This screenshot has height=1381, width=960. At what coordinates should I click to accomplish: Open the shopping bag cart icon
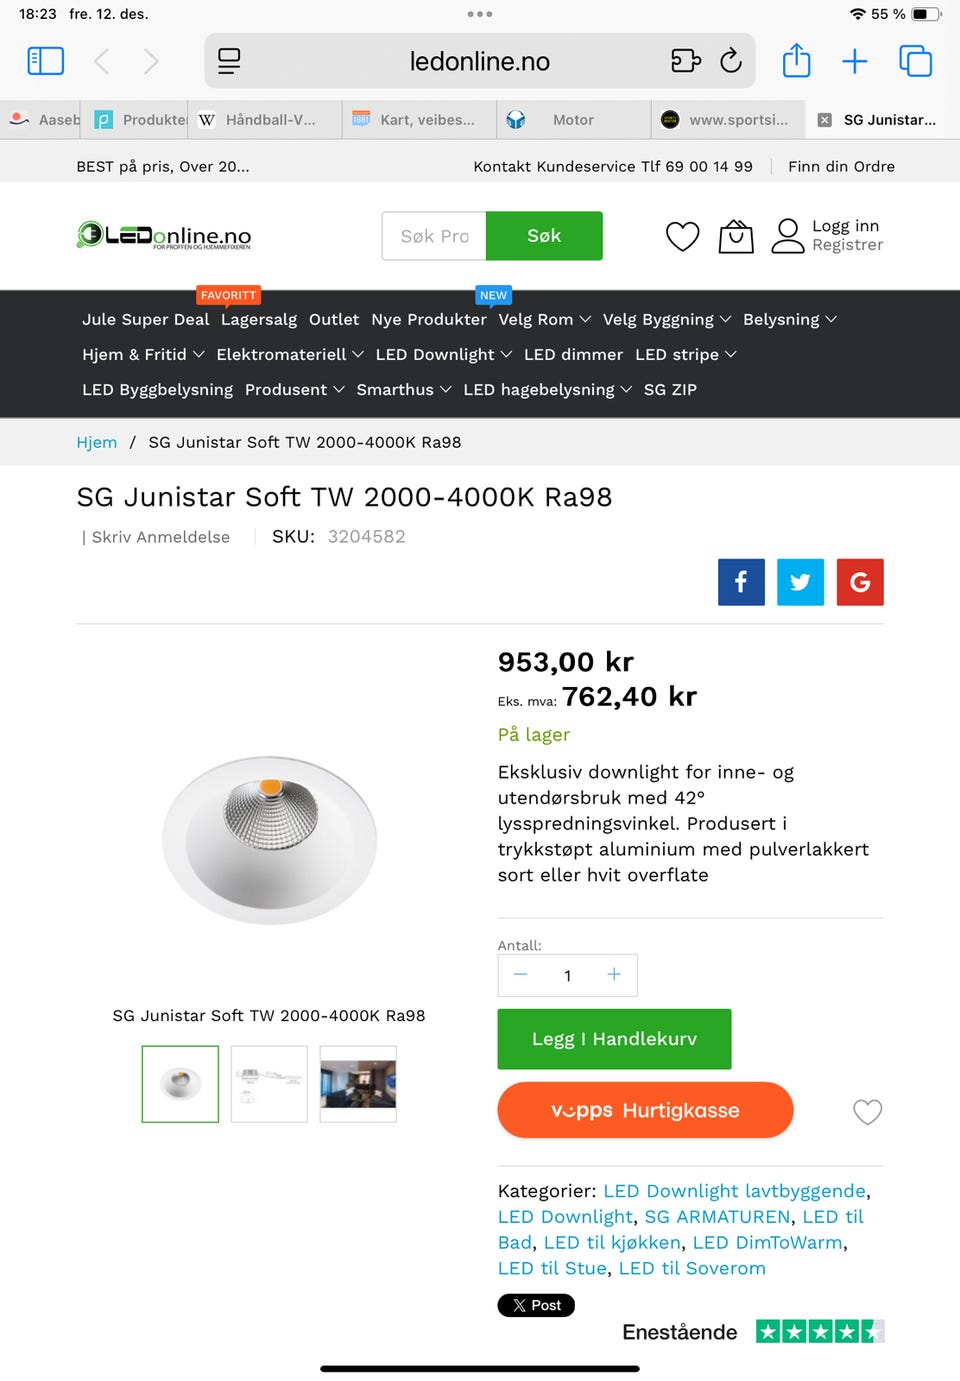(x=736, y=236)
